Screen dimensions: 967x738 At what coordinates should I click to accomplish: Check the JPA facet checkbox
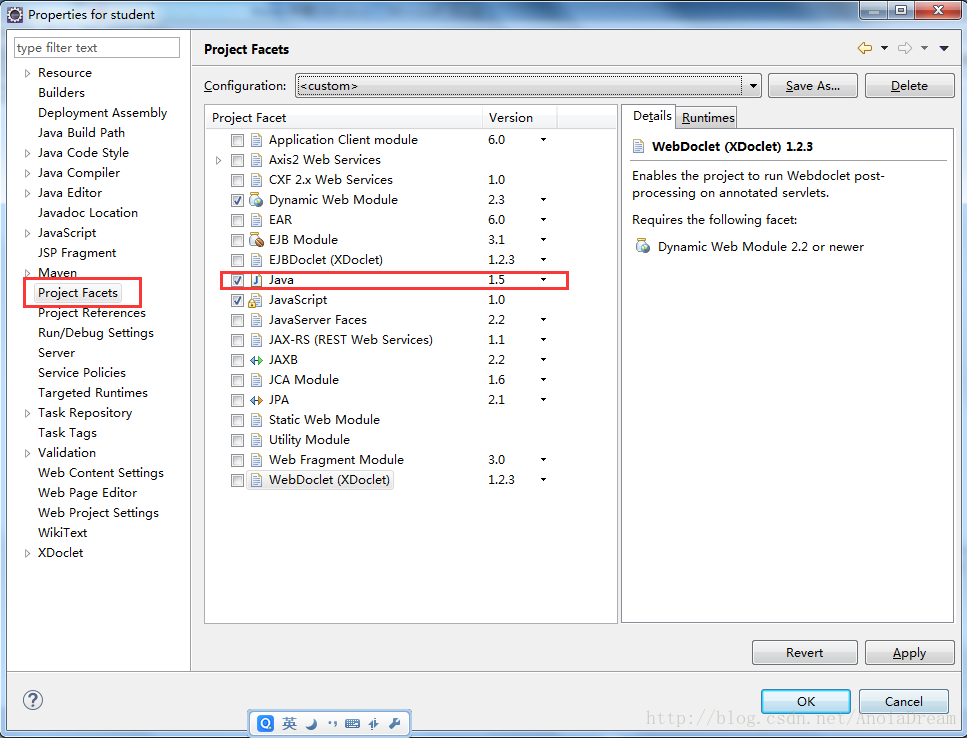click(237, 400)
